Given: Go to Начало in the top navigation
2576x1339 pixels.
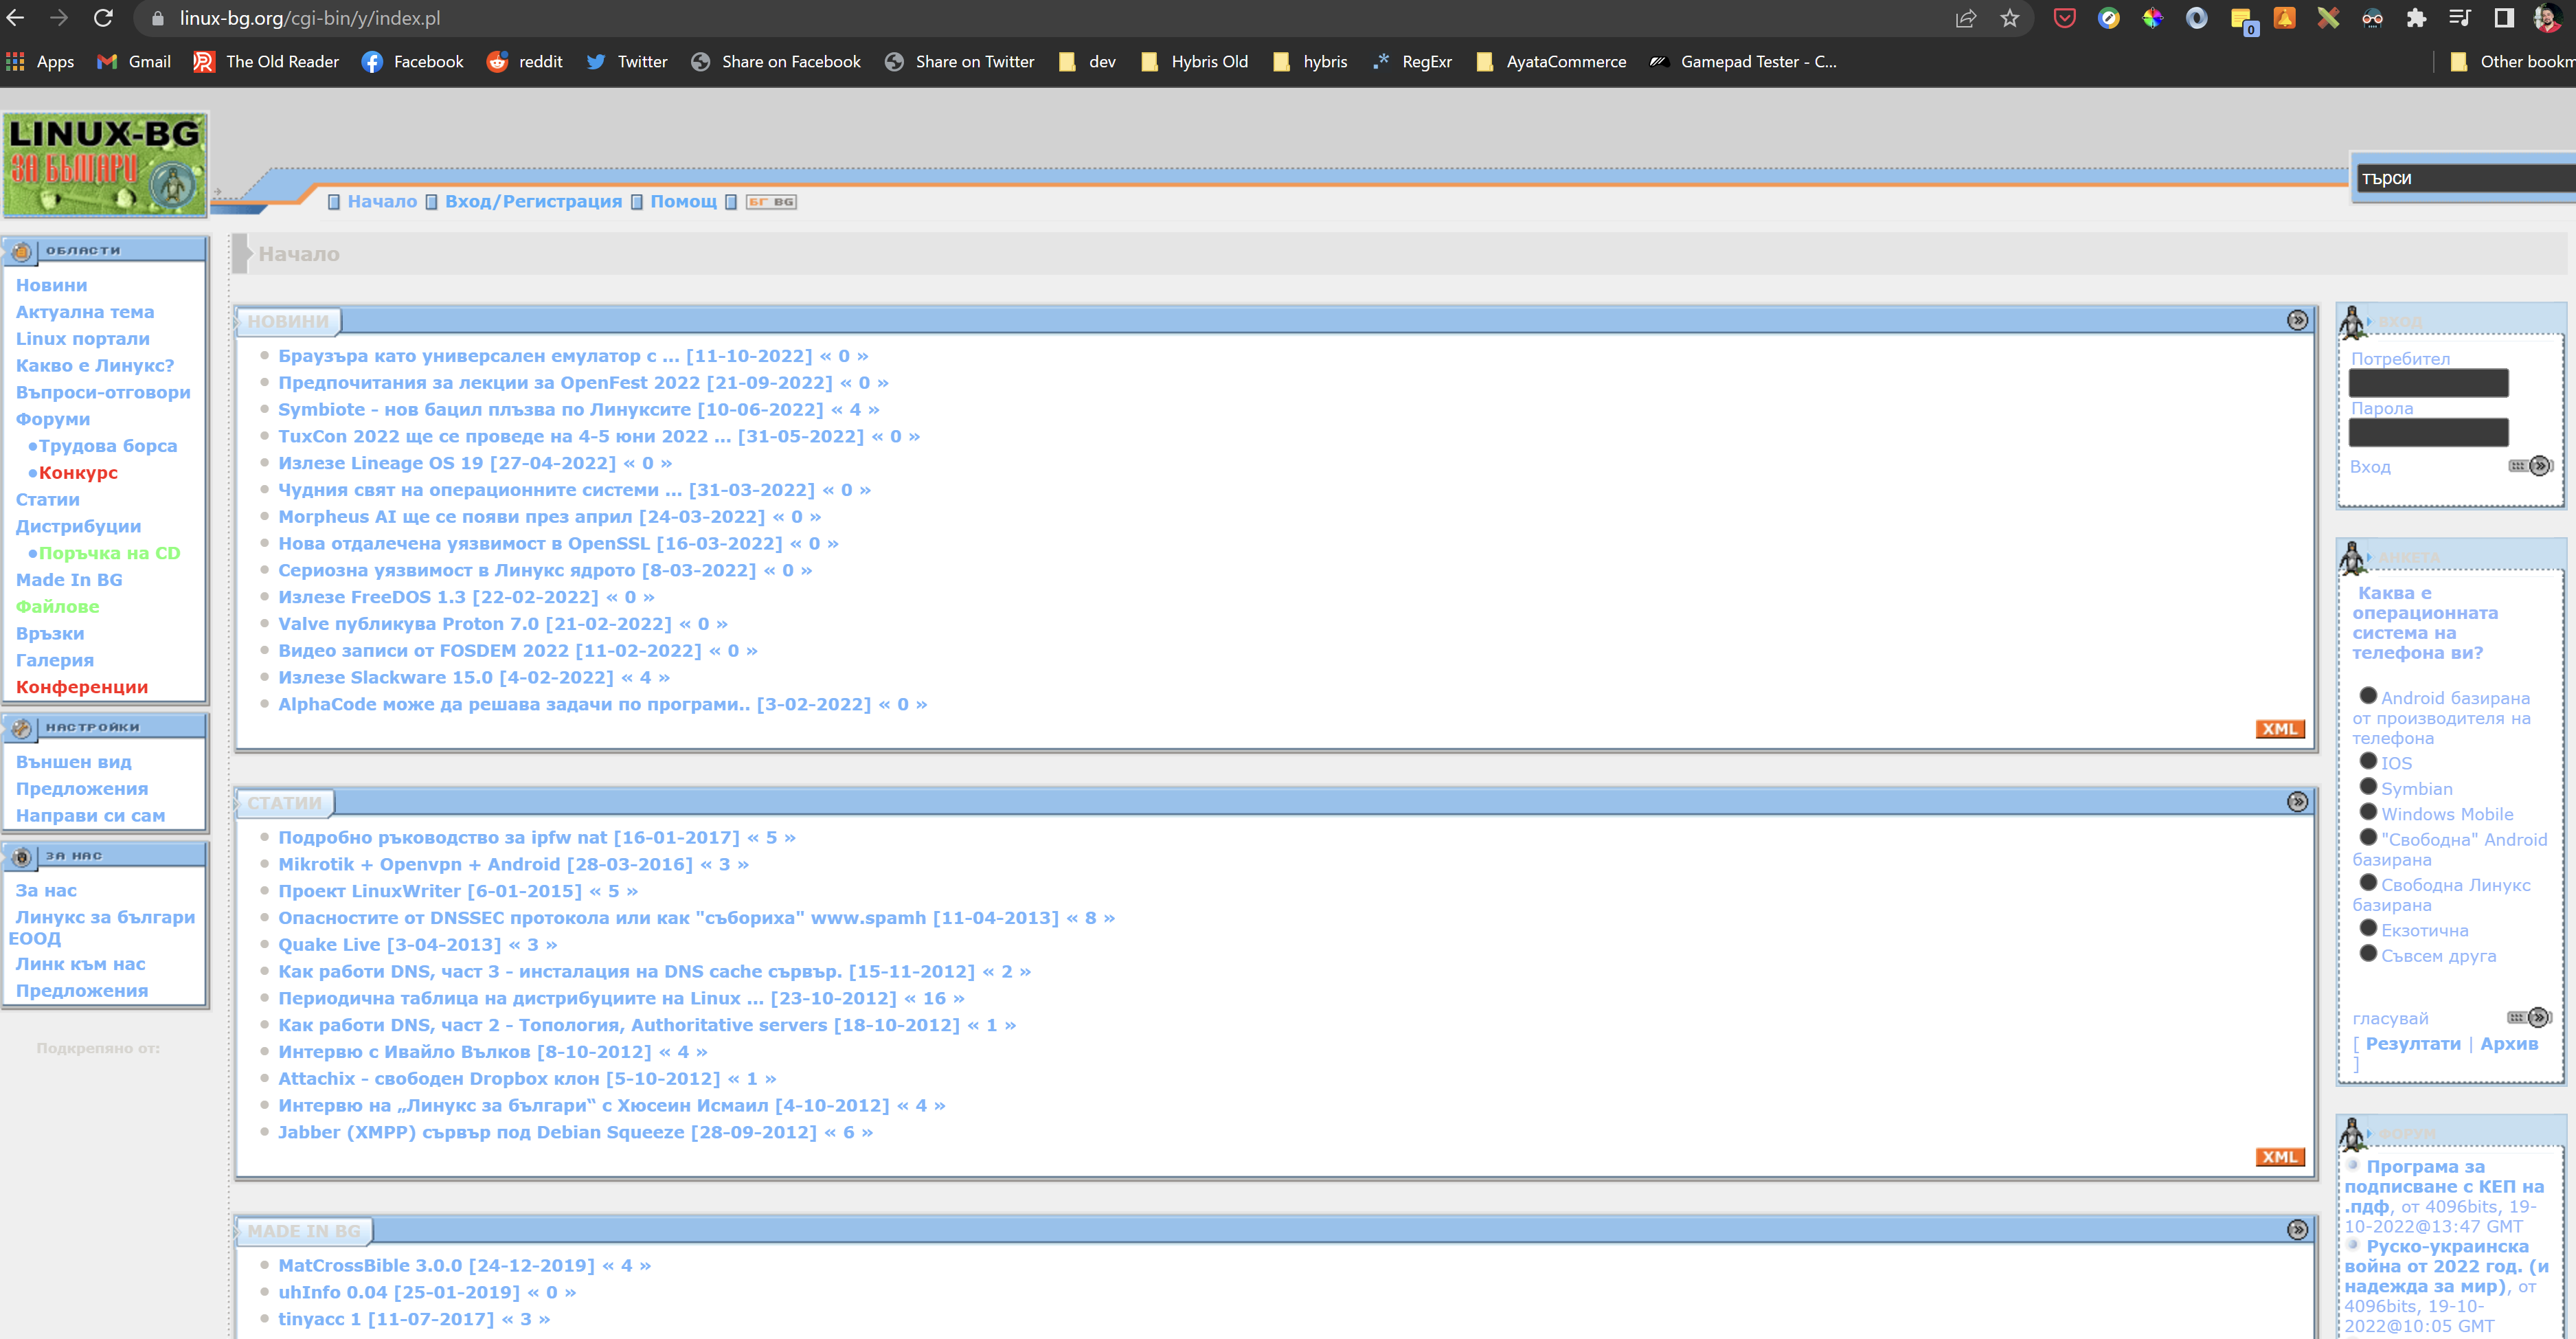Looking at the screenshot, I should (x=383, y=201).
